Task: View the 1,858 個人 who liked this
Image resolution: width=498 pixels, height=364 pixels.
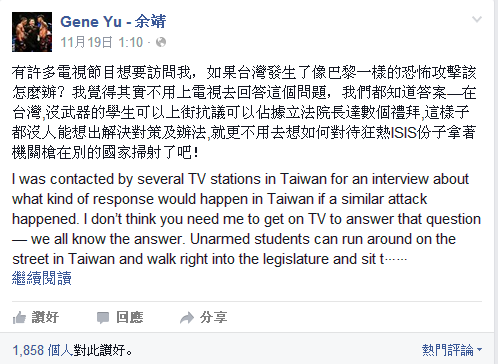Action: pos(42,350)
